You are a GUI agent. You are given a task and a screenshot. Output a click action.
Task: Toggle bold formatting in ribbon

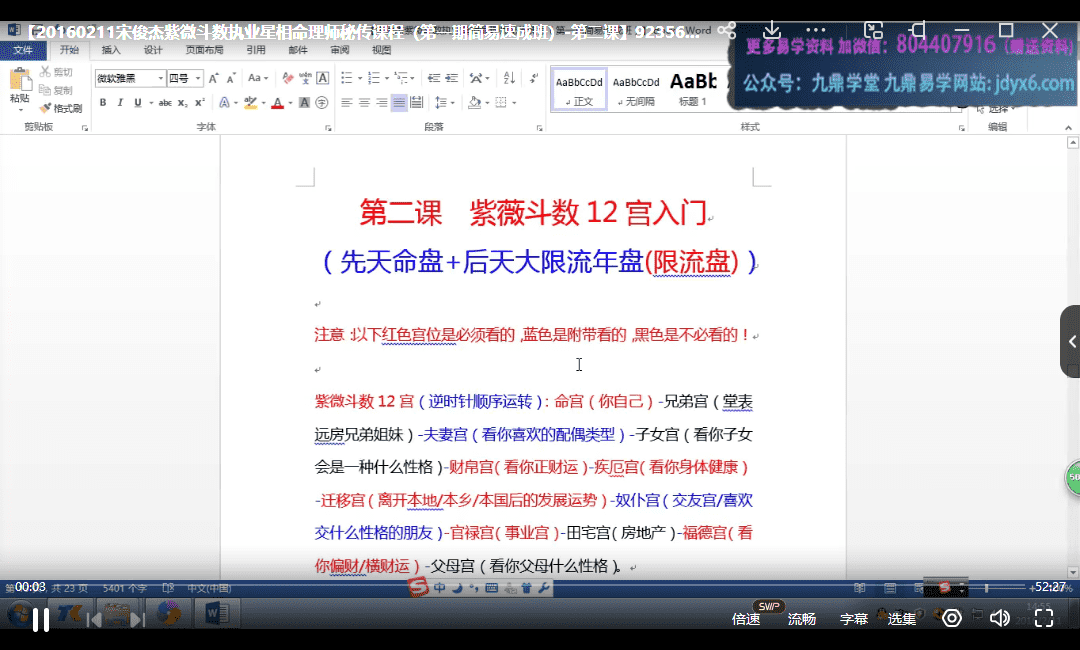tap(104, 103)
